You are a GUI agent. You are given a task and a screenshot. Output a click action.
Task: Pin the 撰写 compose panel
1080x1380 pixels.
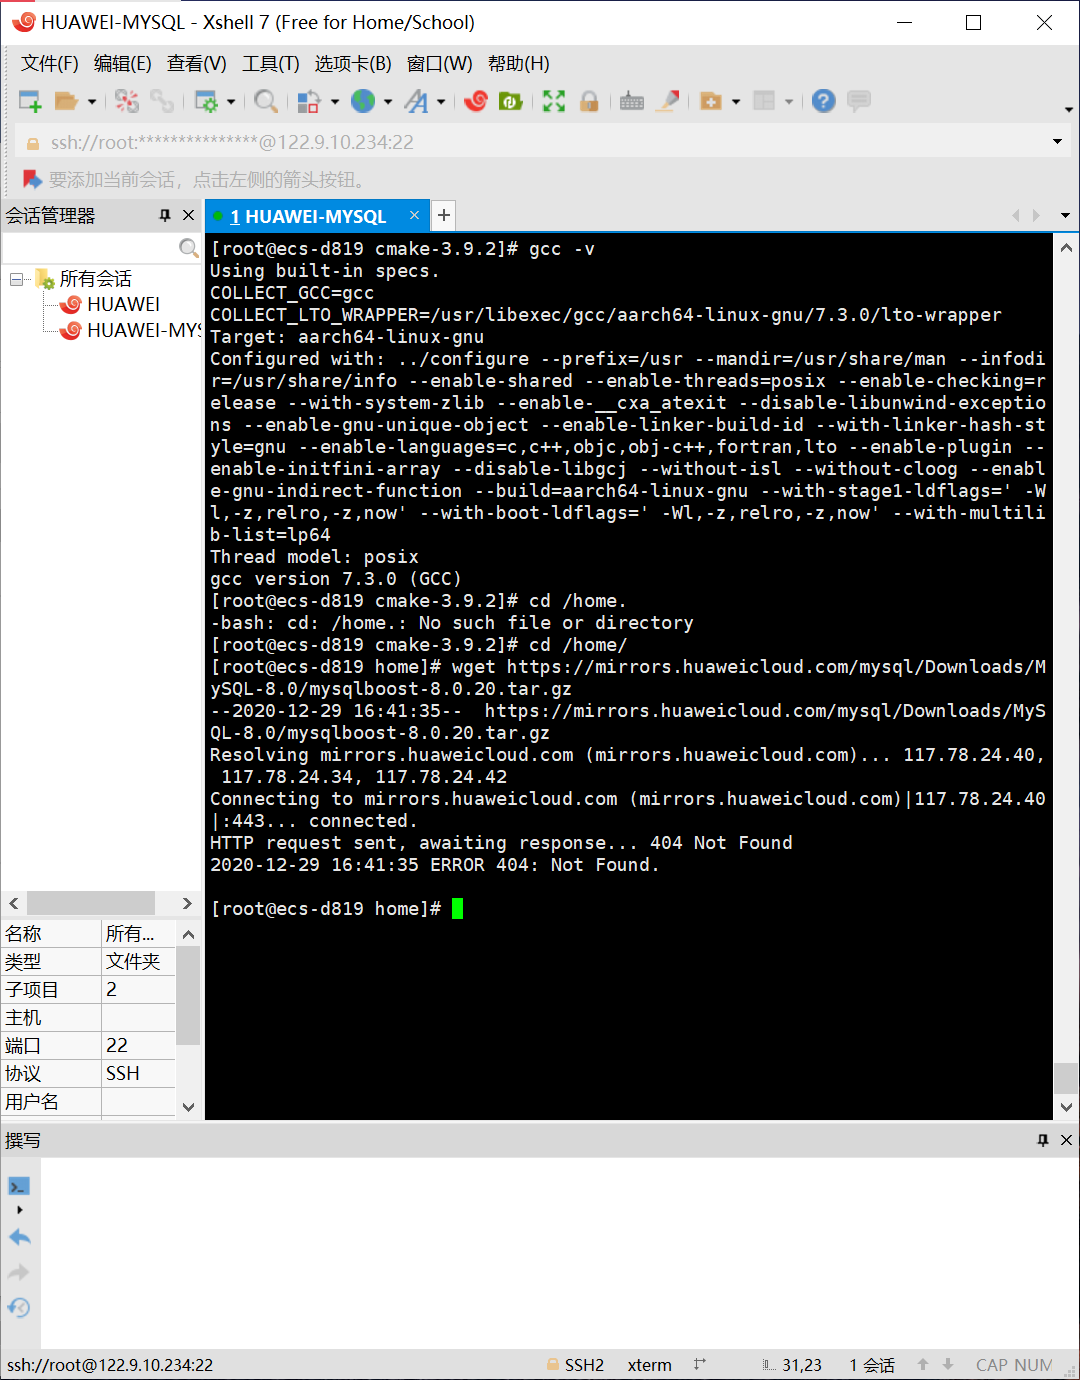[x=1043, y=1140]
